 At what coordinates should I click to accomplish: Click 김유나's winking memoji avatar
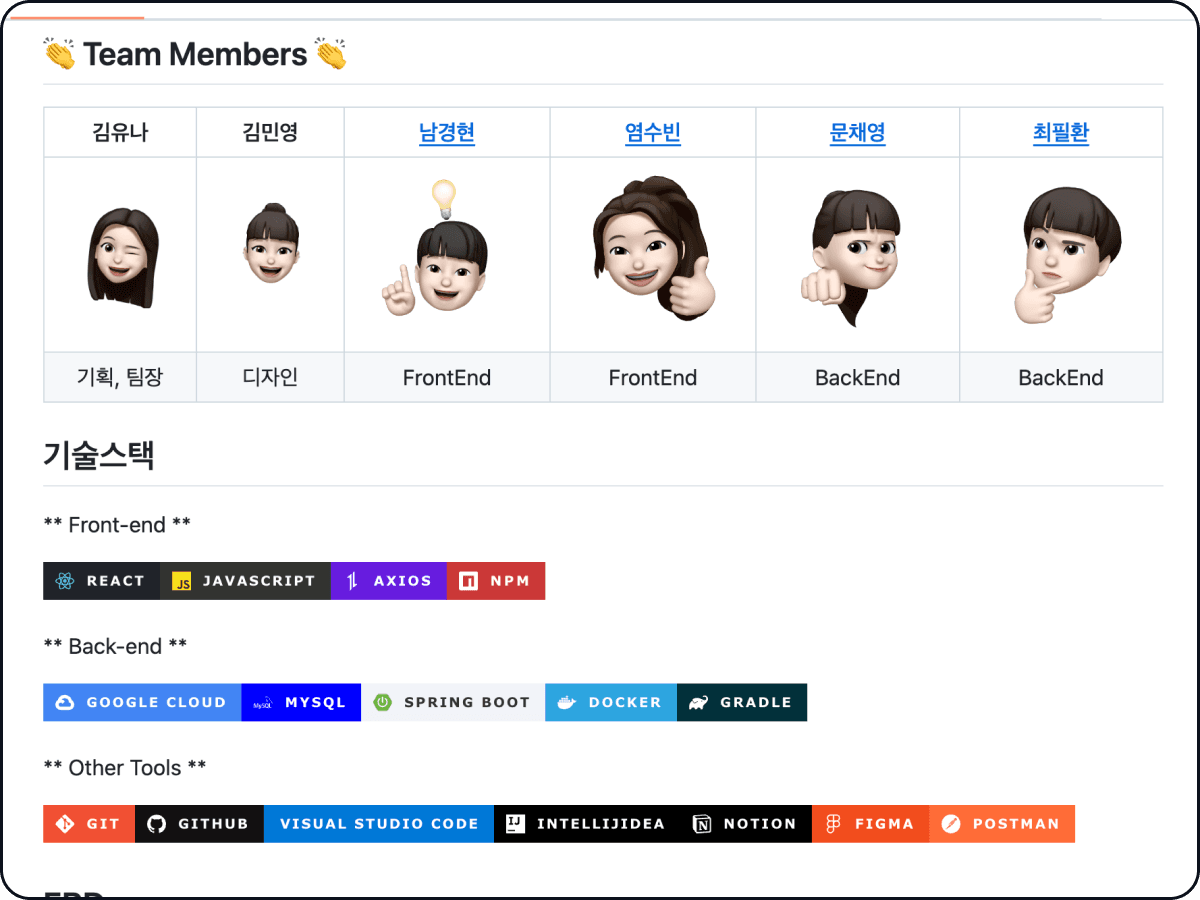121,256
